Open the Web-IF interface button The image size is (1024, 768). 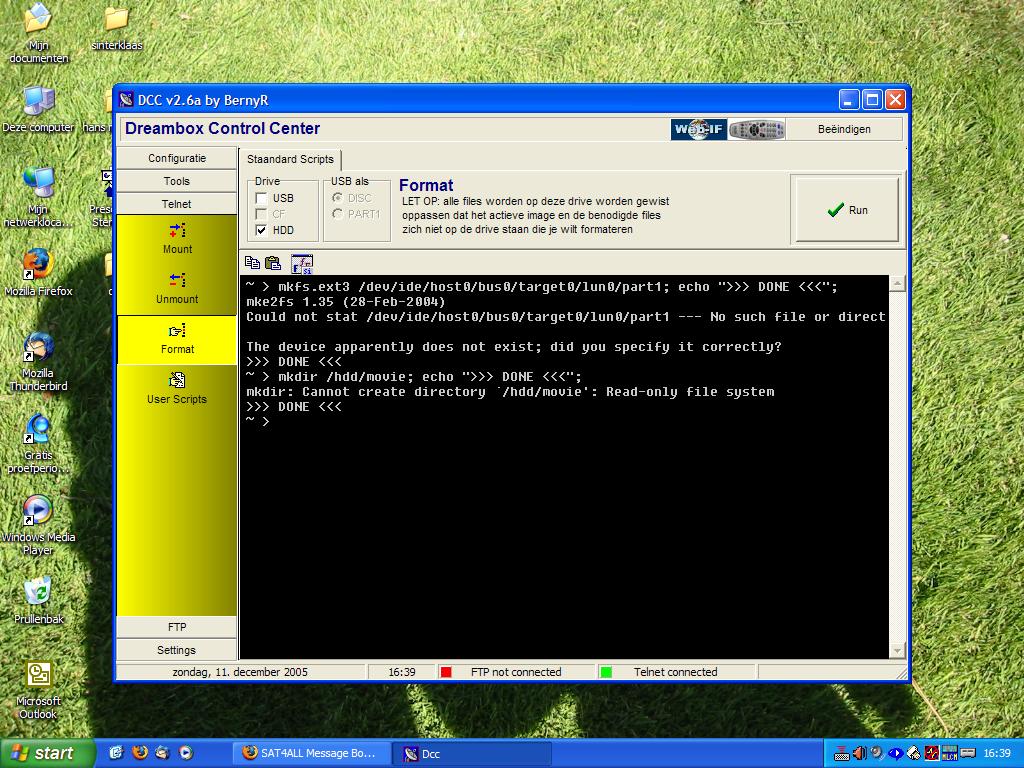pos(699,129)
